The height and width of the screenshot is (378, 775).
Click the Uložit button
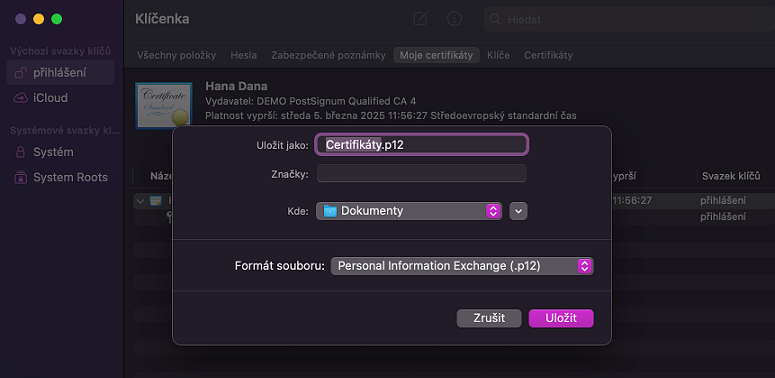[561, 318]
